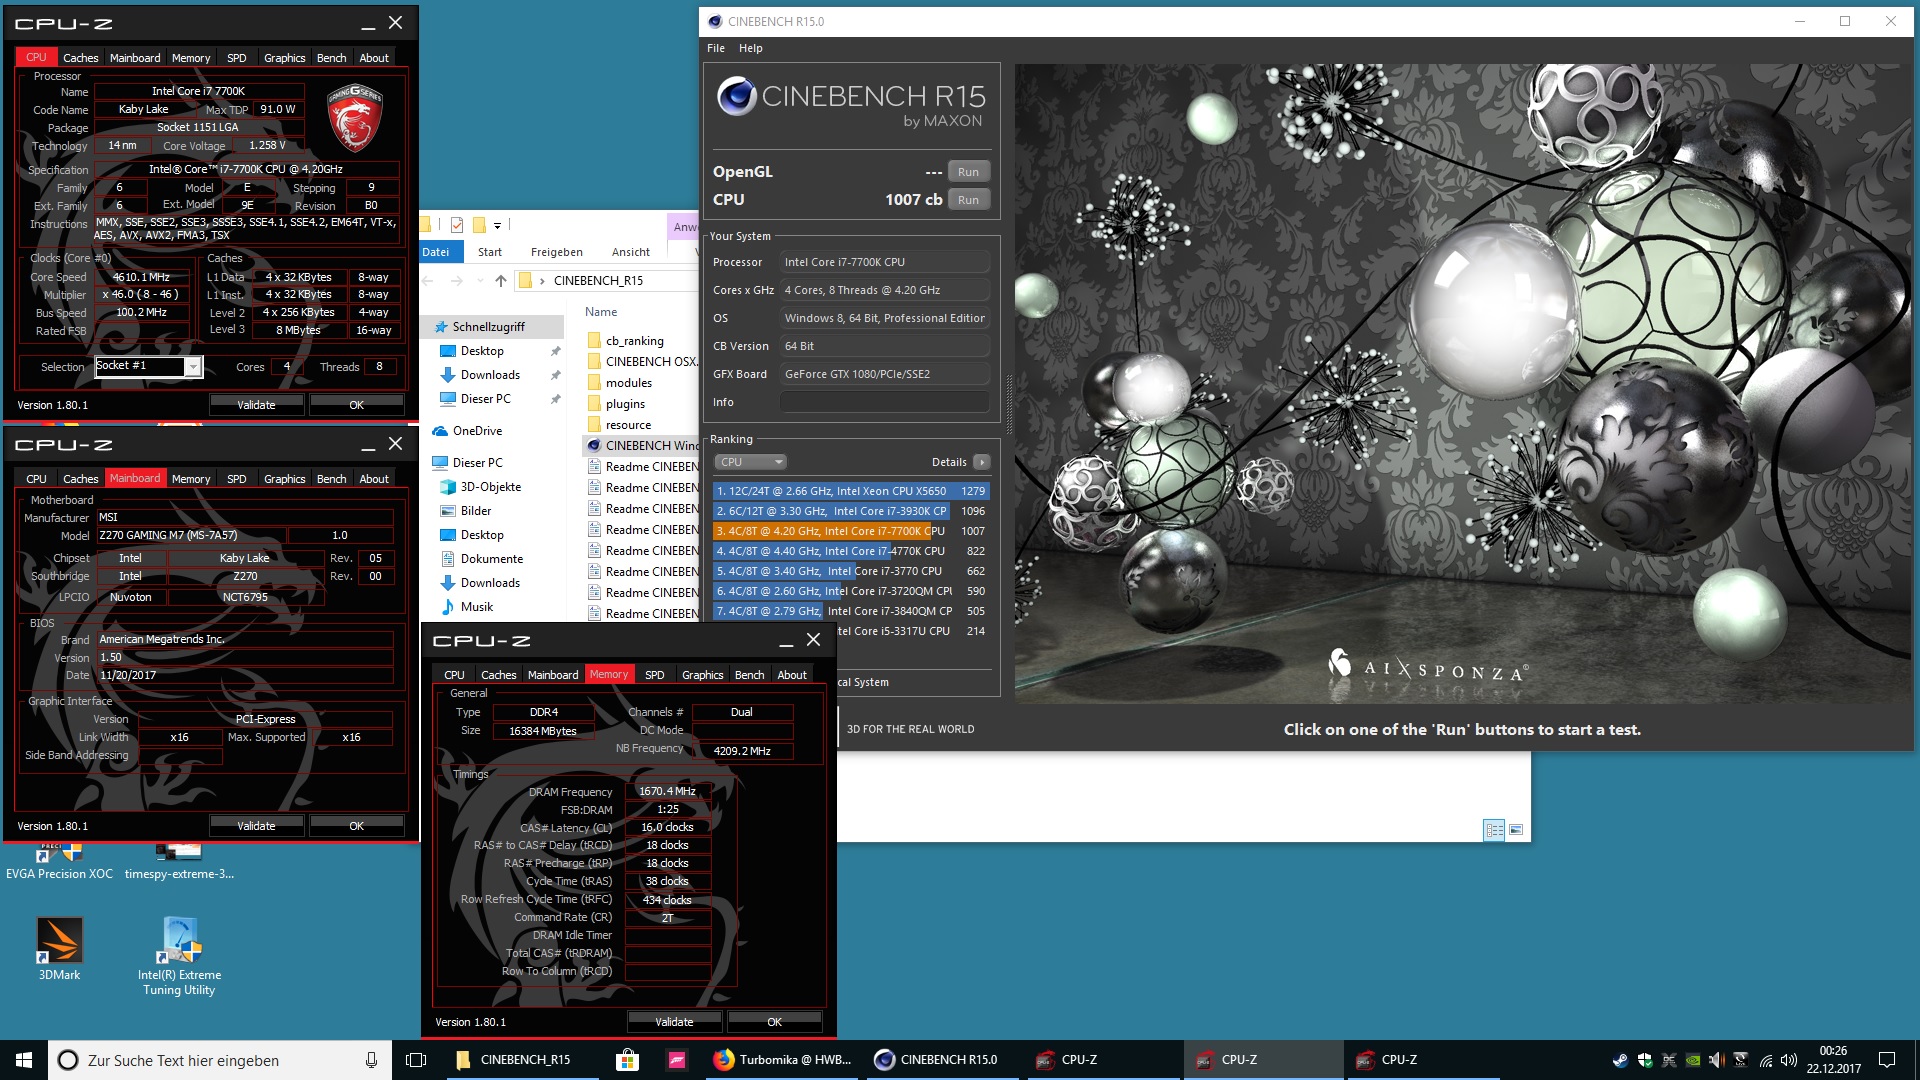1920x1080 pixels.
Task: Select 3D-Objekte in Explorer navigation pane
Action: point(490,487)
